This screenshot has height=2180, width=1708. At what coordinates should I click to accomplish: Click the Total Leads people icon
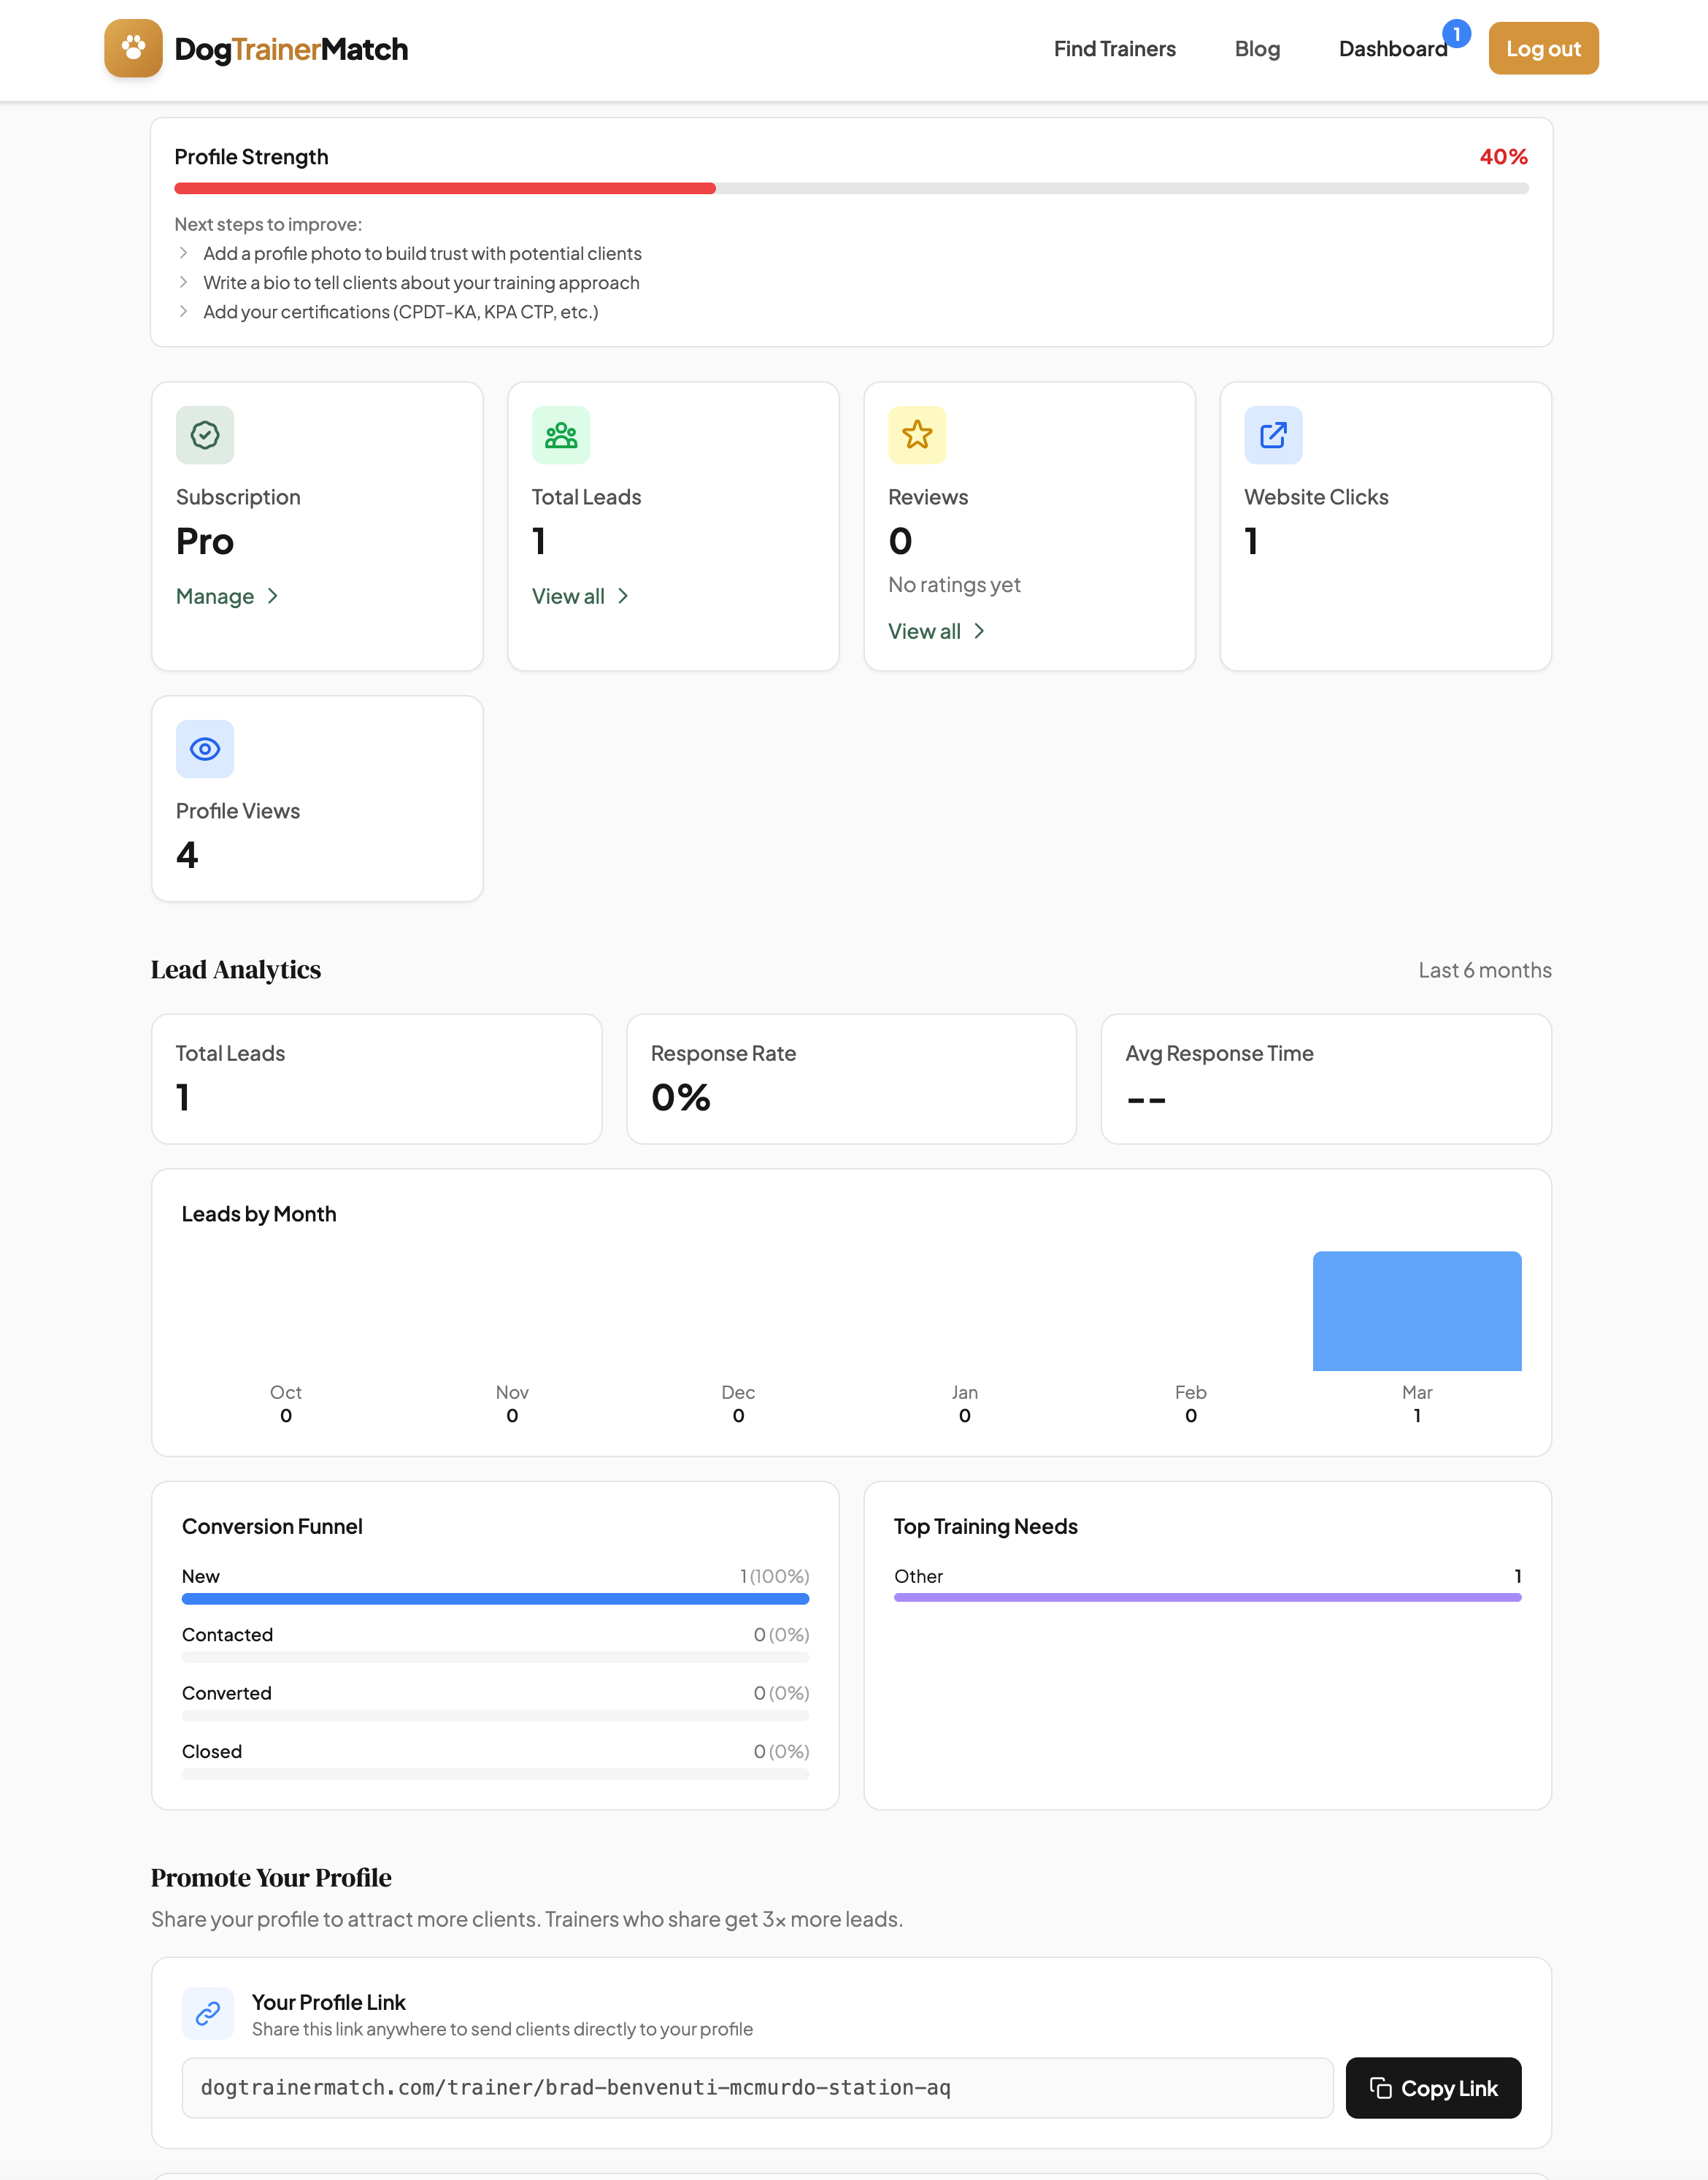click(561, 435)
